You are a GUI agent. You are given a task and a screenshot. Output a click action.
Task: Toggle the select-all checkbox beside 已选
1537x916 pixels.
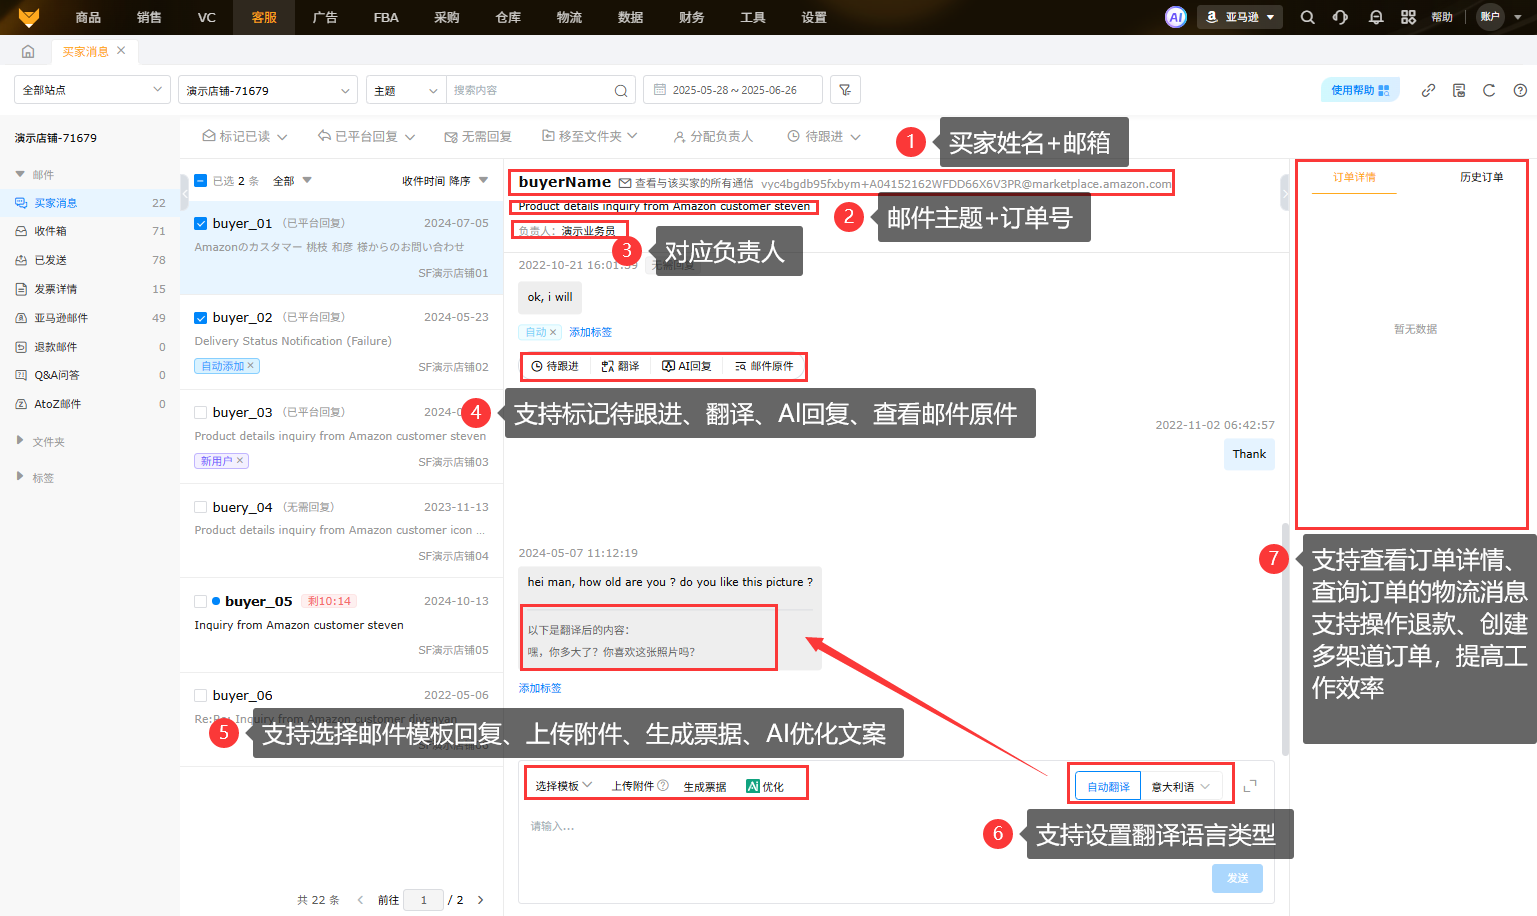(x=200, y=181)
